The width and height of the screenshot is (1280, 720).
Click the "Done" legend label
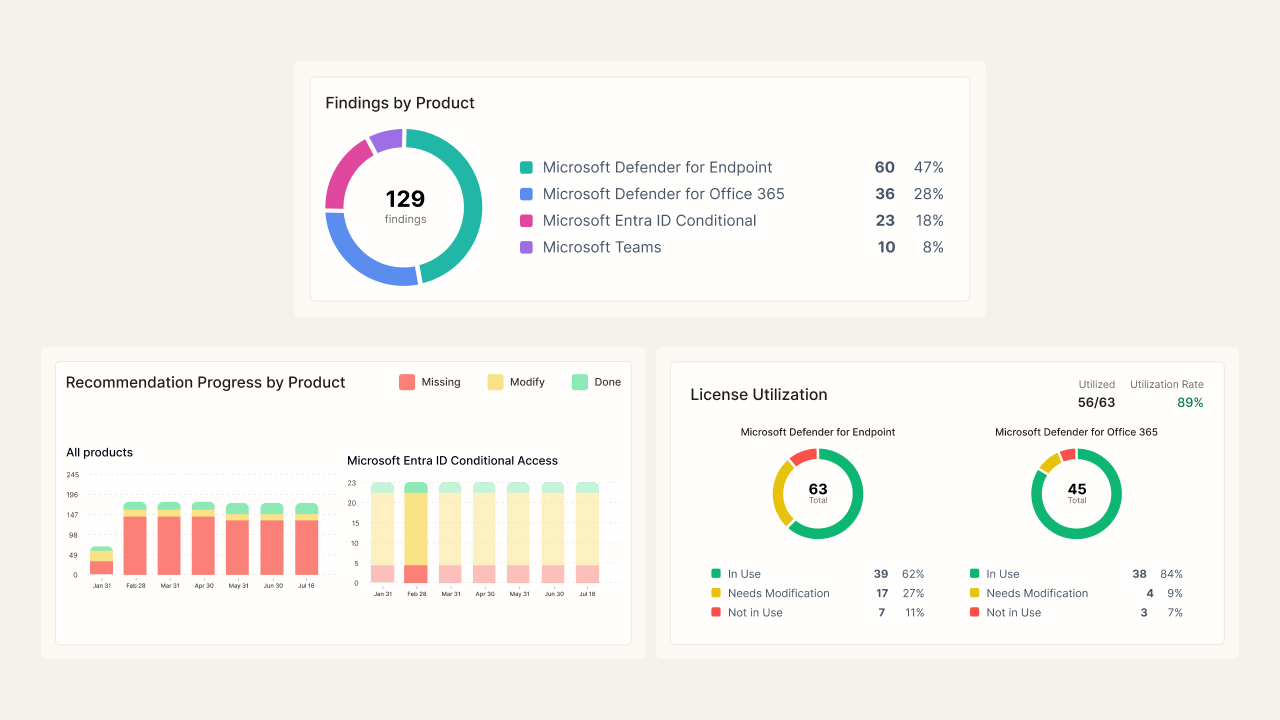(x=608, y=382)
